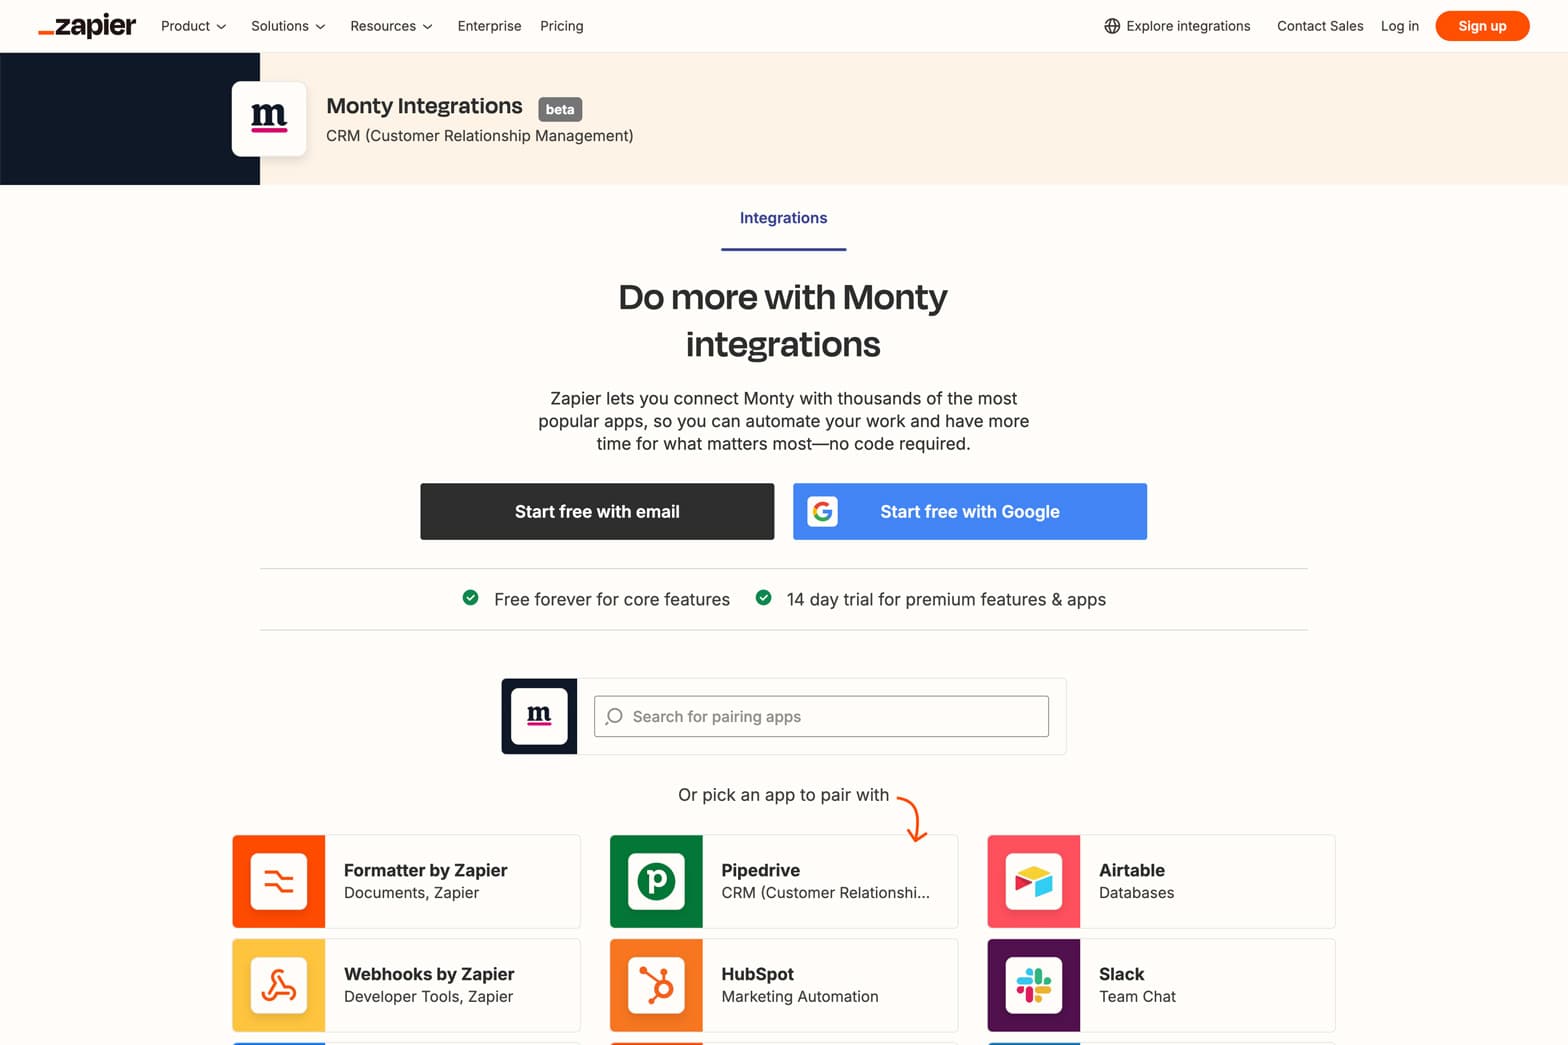Select the HubSpot card title
1568x1045 pixels.
758,974
